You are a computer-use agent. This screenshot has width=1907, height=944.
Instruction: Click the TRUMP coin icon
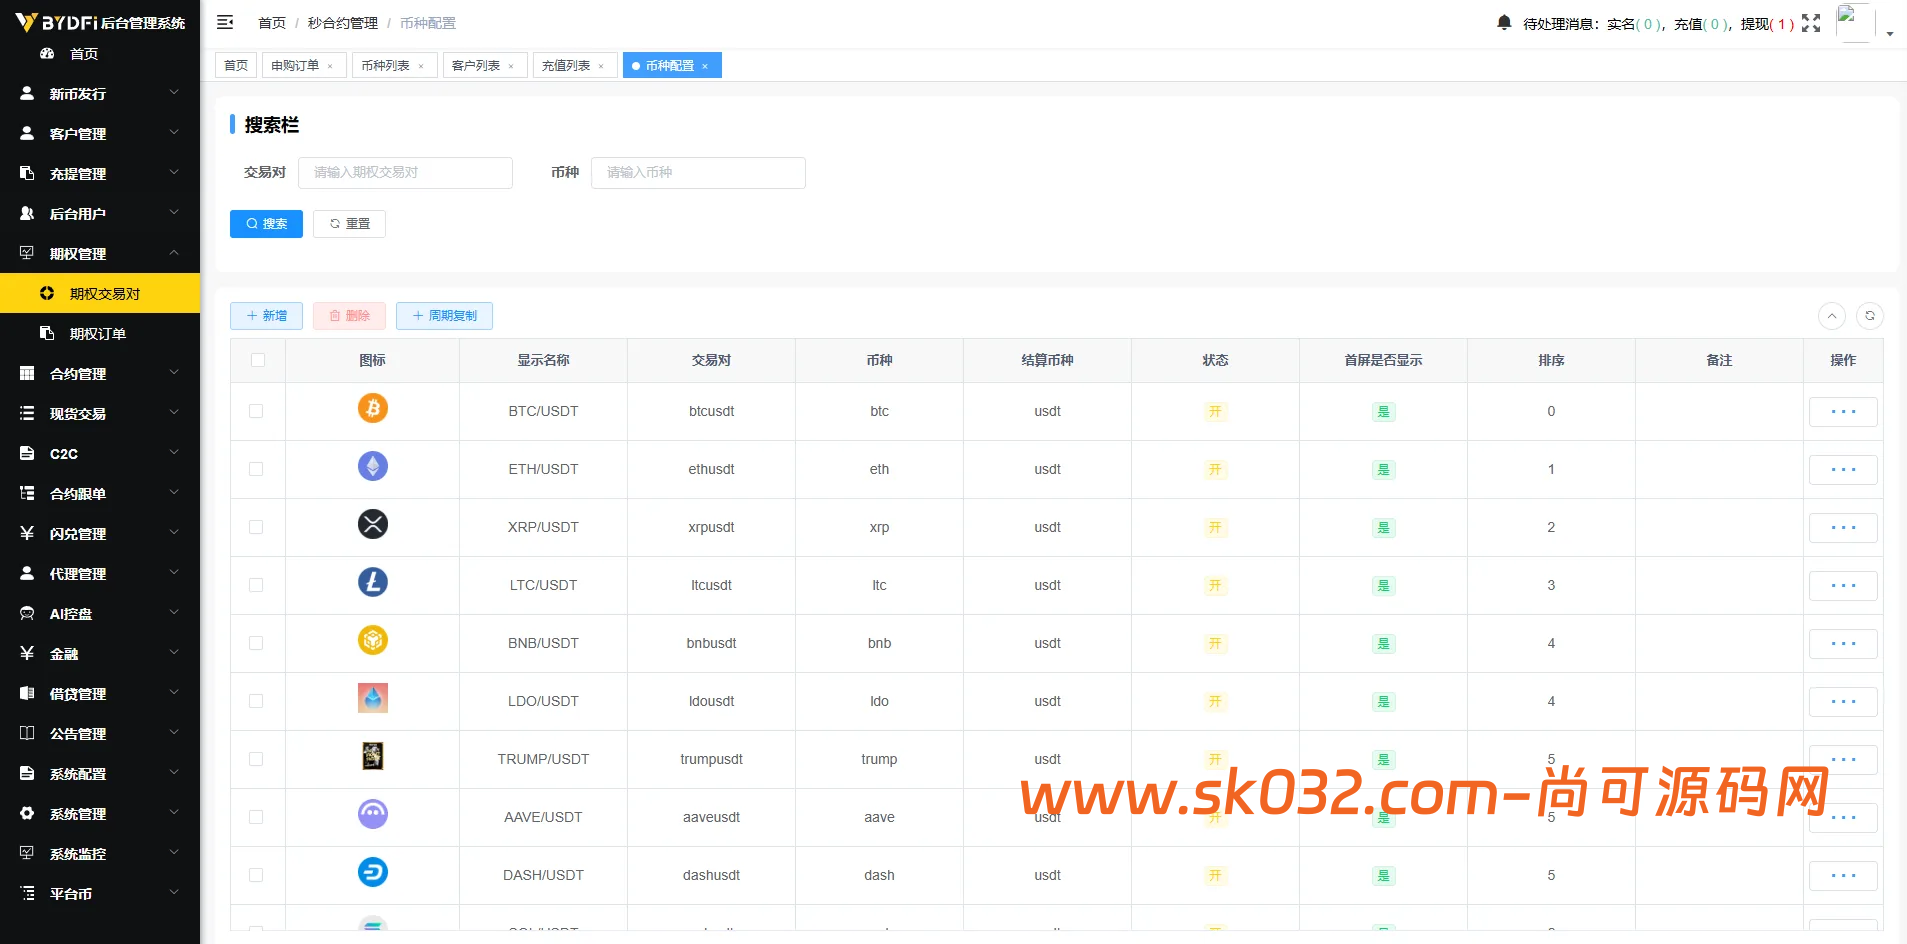click(x=373, y=756)
